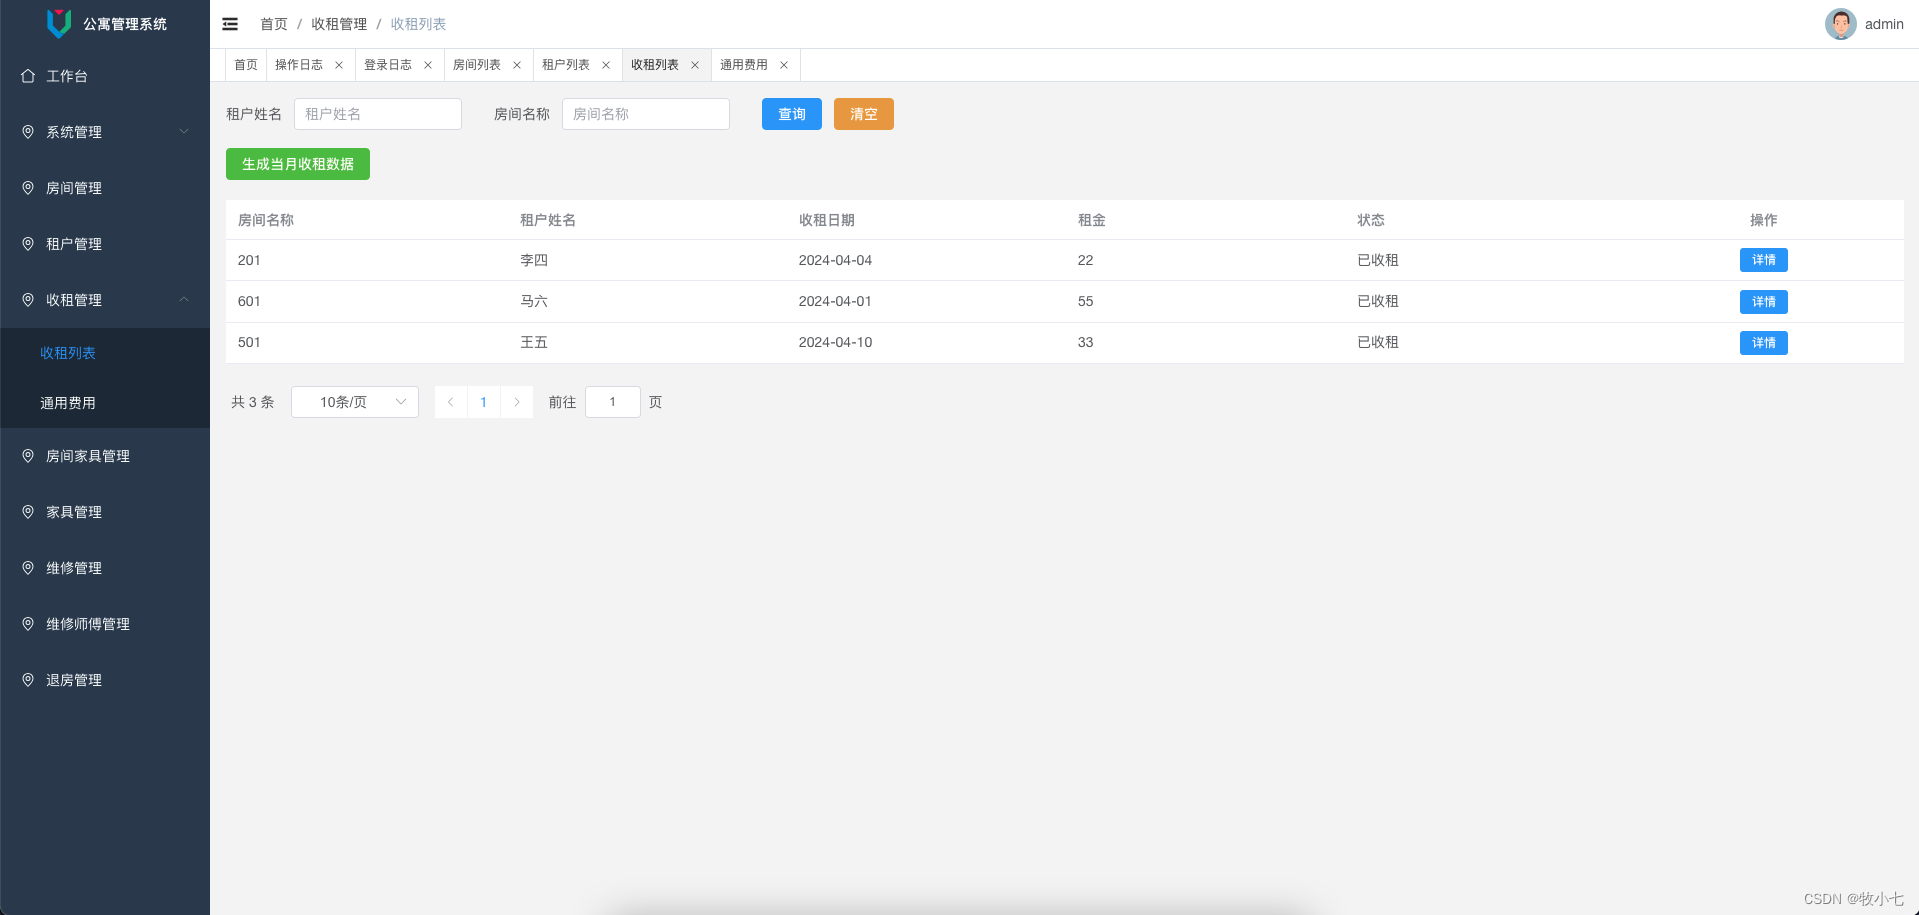Go to previous page arrow

coord(451,402)
